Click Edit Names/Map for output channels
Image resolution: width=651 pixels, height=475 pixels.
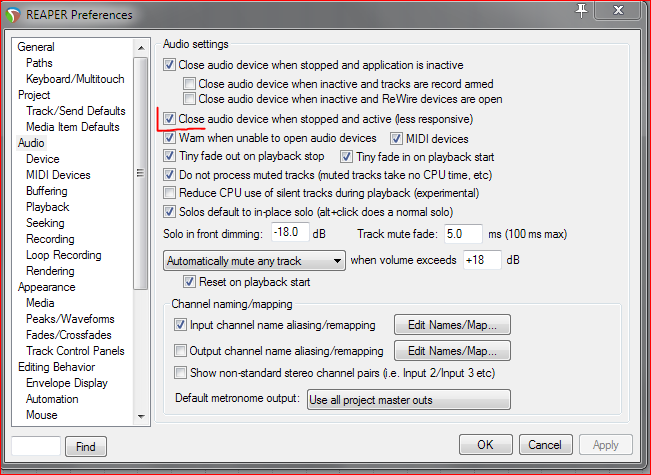pos(452,351)
